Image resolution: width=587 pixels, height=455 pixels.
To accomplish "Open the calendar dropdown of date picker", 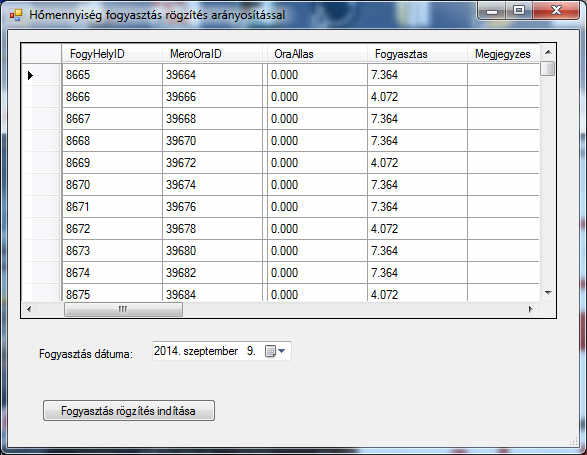I will click(276, 351).
